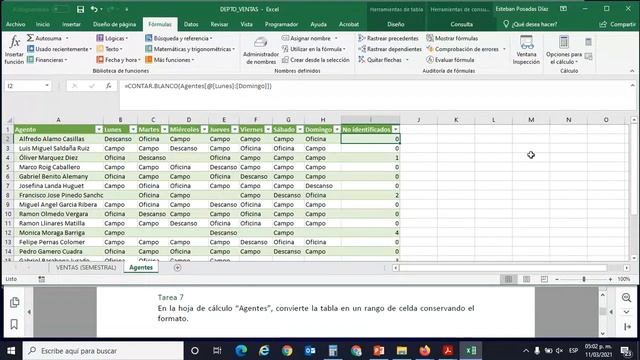Click Crear desde la selección
640x360 pixels.
tap(316, 60)
